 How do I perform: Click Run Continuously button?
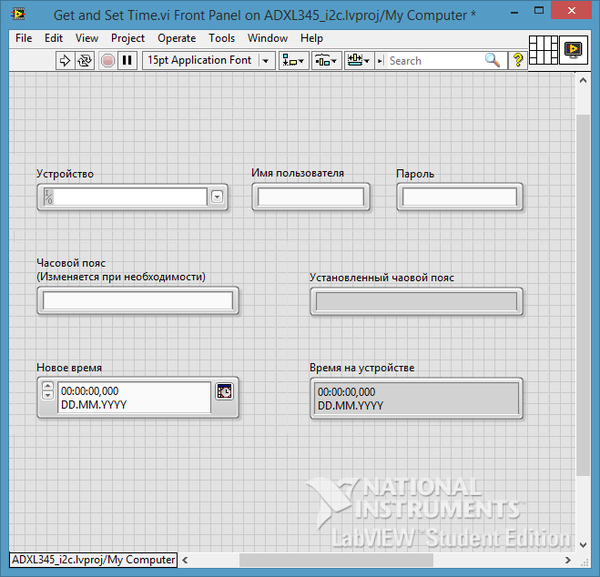click(x=85, y=60)
